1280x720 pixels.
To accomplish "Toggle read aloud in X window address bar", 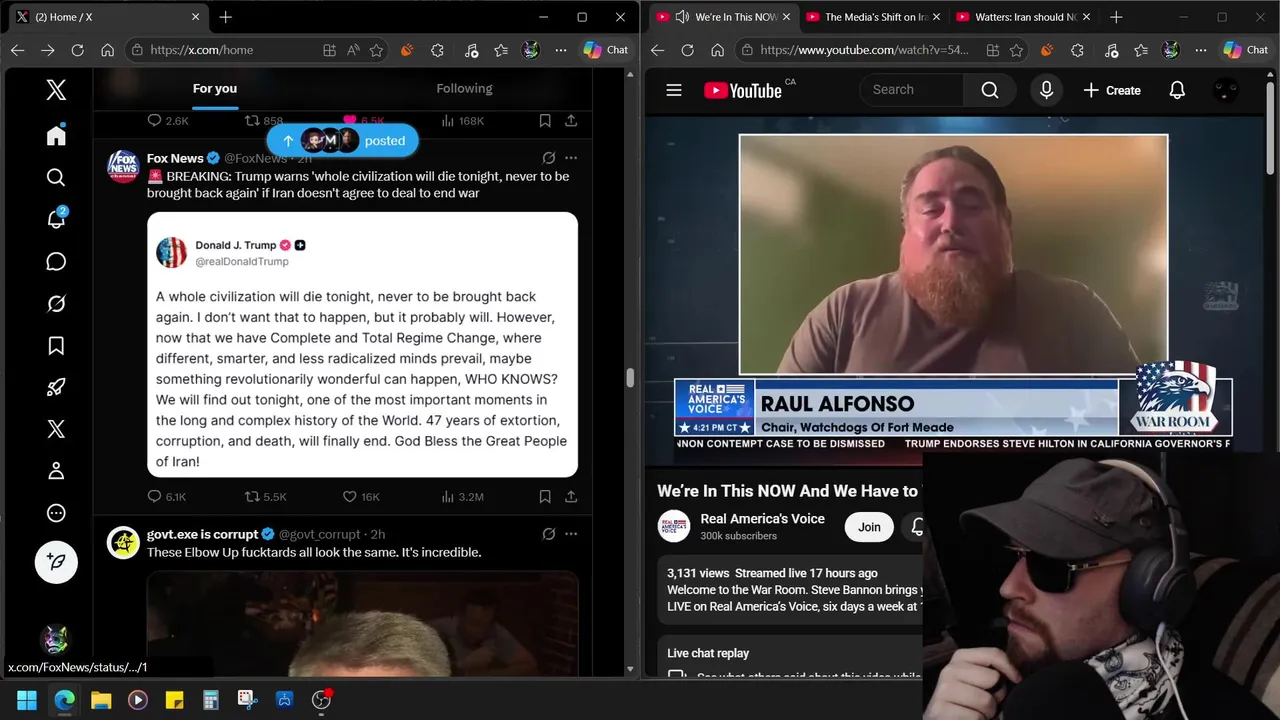I will pos(353,50).
